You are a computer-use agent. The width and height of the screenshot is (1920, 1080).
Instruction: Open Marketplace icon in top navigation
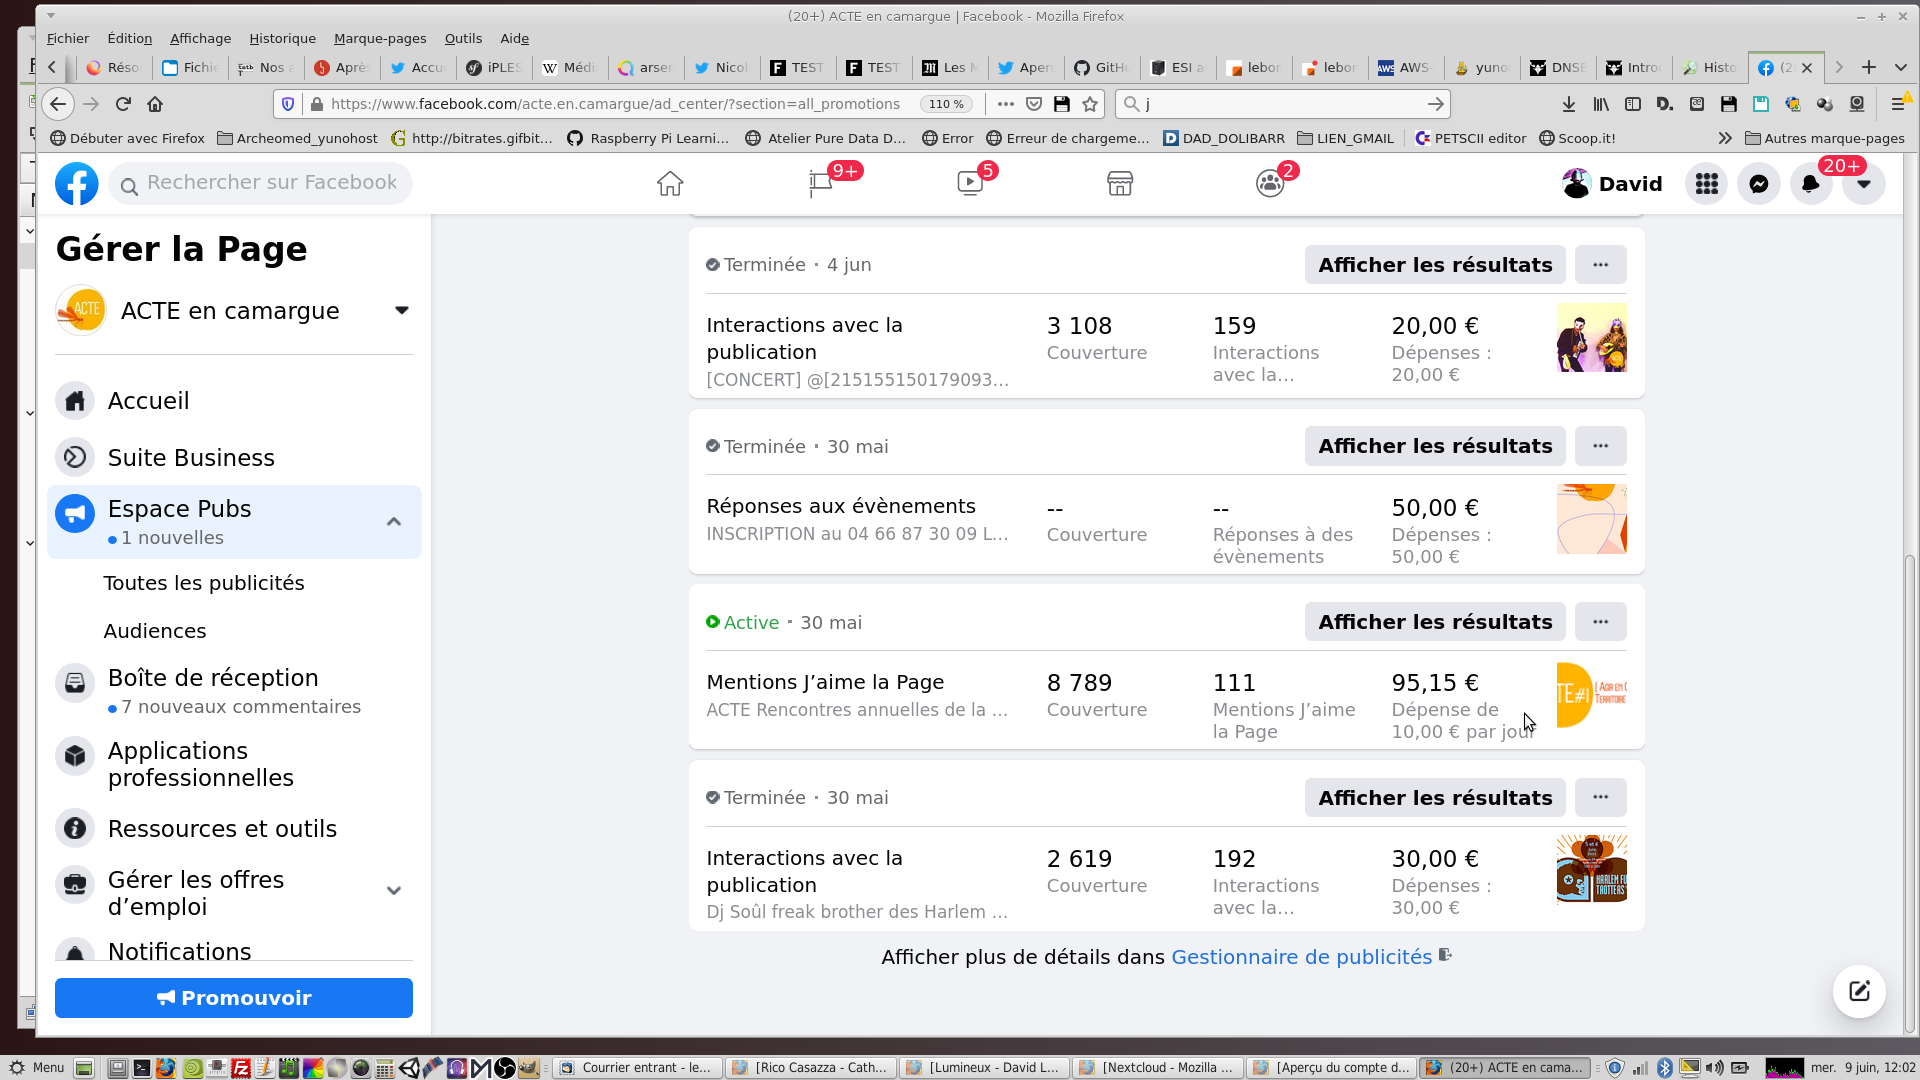(1120, 184)
